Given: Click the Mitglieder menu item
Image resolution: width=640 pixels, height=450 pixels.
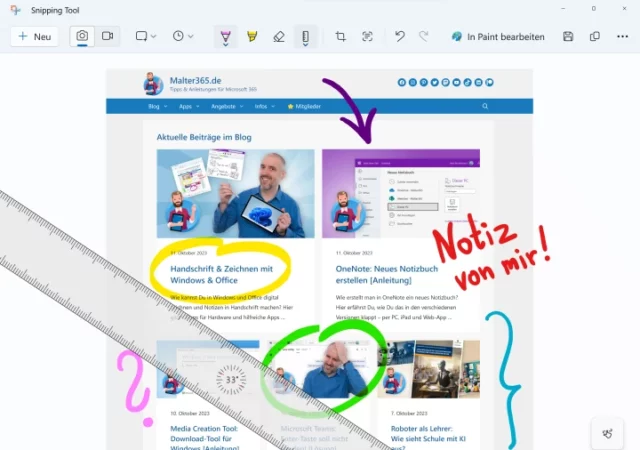Looking at the screenshot, I should pyautogui.click(x=304, y=107).
